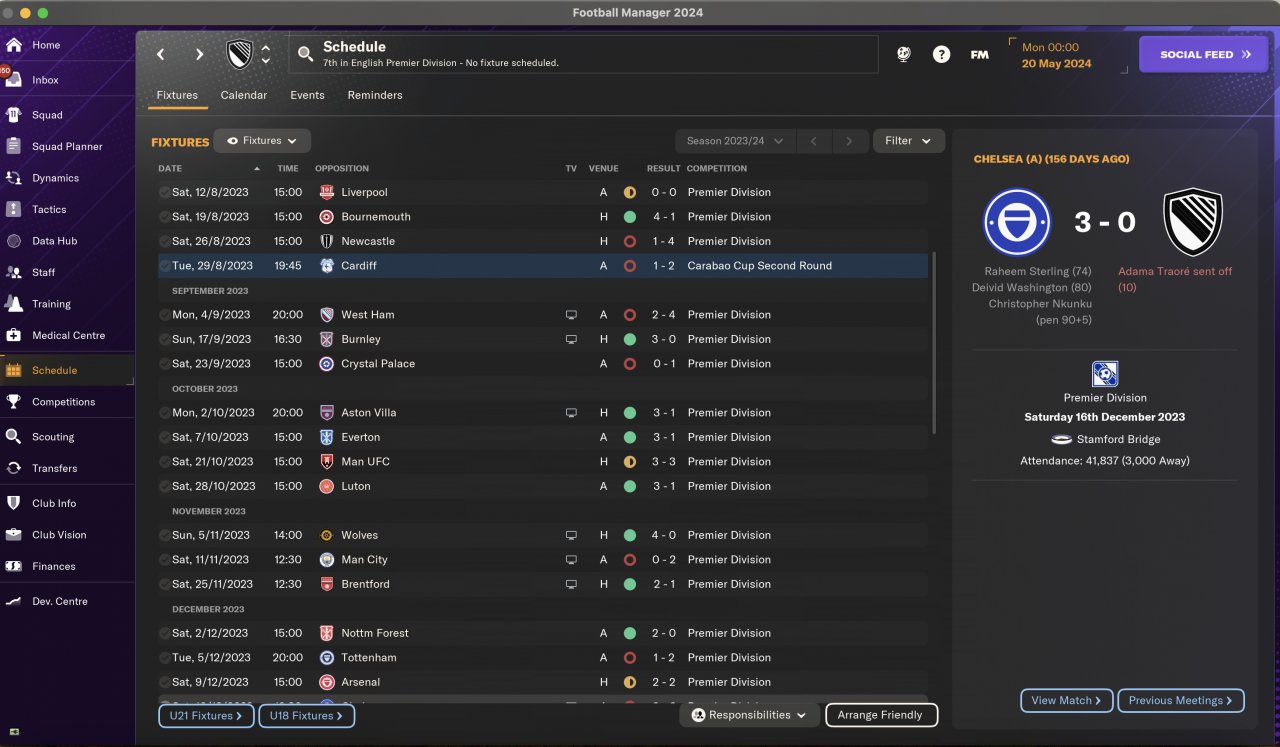The width and height of the screenshot is (1280, 747).
Task: Open the Inbox envelope icon
Action: click(x=14, y=80)
